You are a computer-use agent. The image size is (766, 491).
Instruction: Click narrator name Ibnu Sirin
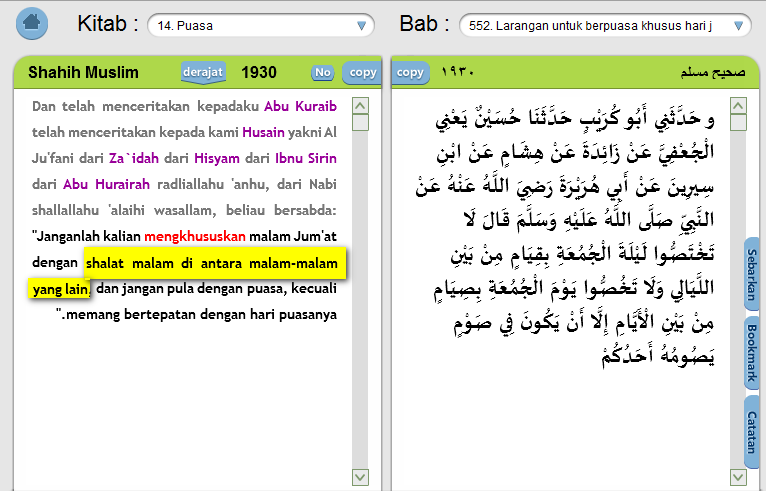[x=306, y=158]
